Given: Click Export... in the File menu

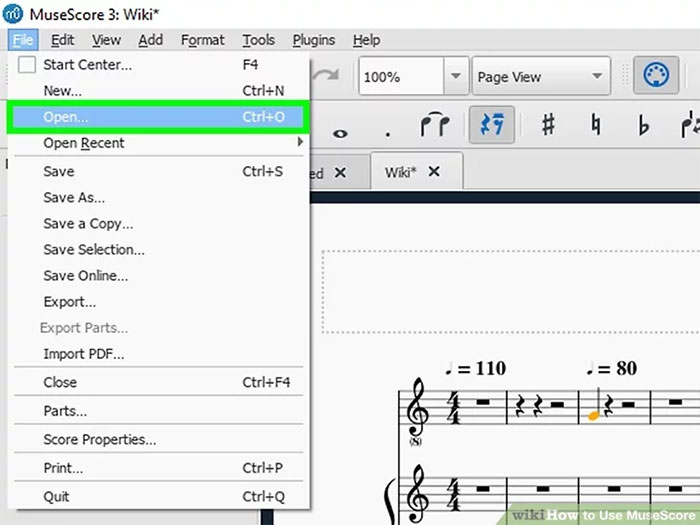Looking at the screenshot, I should (70, 302).
